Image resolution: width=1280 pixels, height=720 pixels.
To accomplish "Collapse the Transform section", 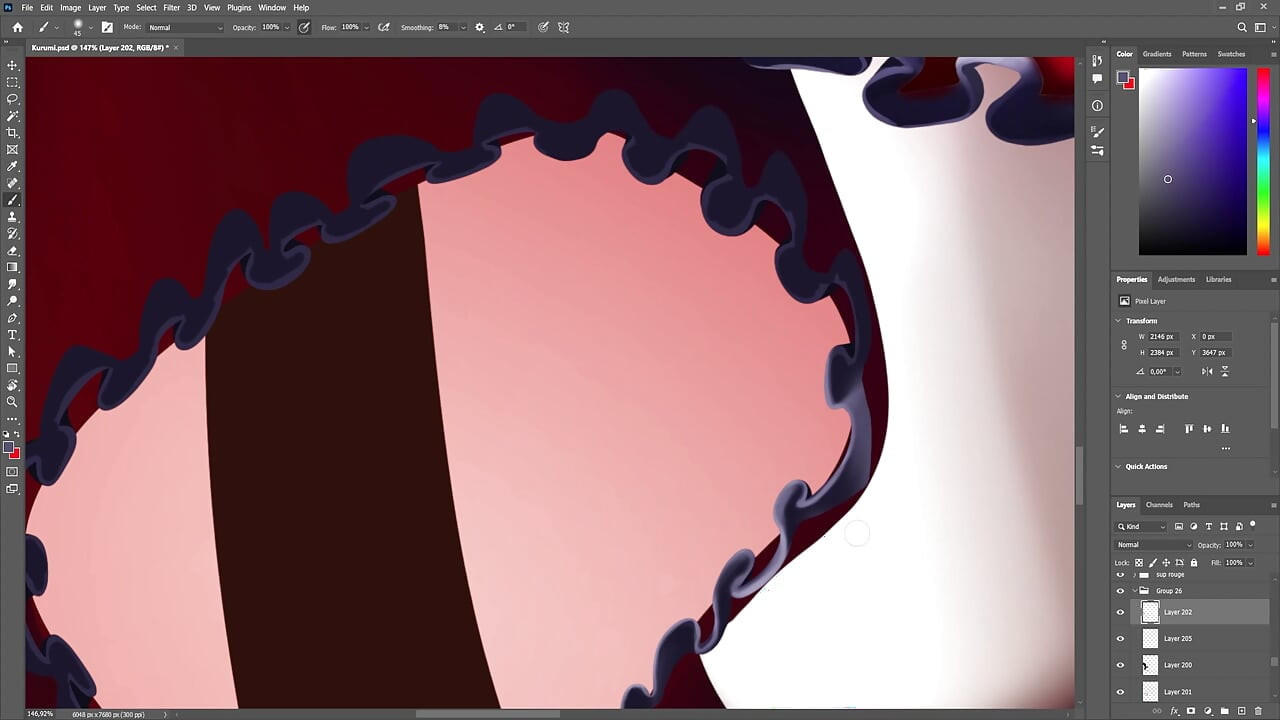I will pyautogui.click(x=1119, y=321).
